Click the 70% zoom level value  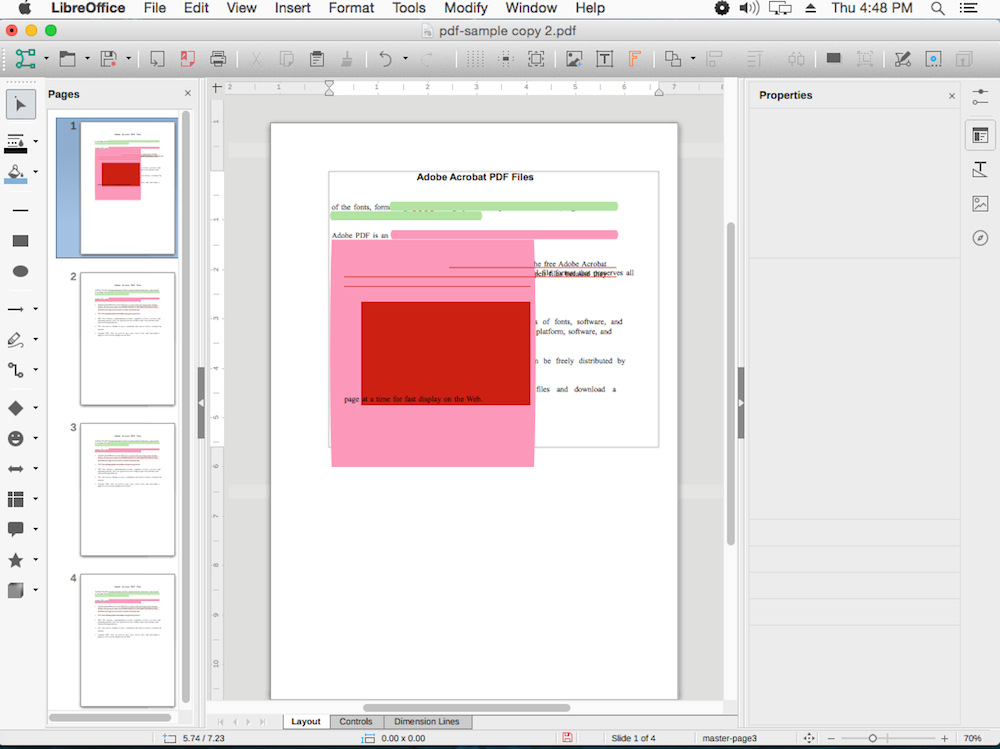tap(972, 738)
